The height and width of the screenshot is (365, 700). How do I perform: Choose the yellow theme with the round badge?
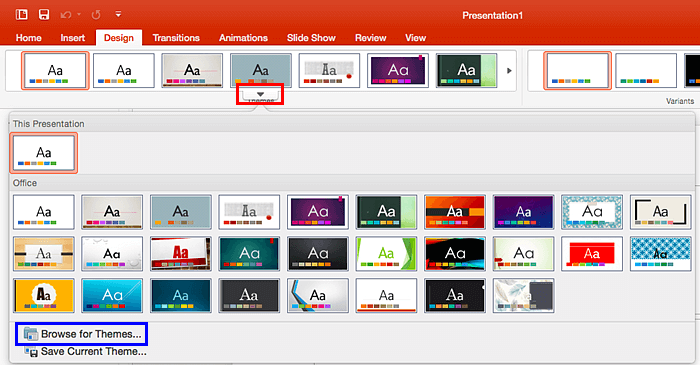coord(44,295)
